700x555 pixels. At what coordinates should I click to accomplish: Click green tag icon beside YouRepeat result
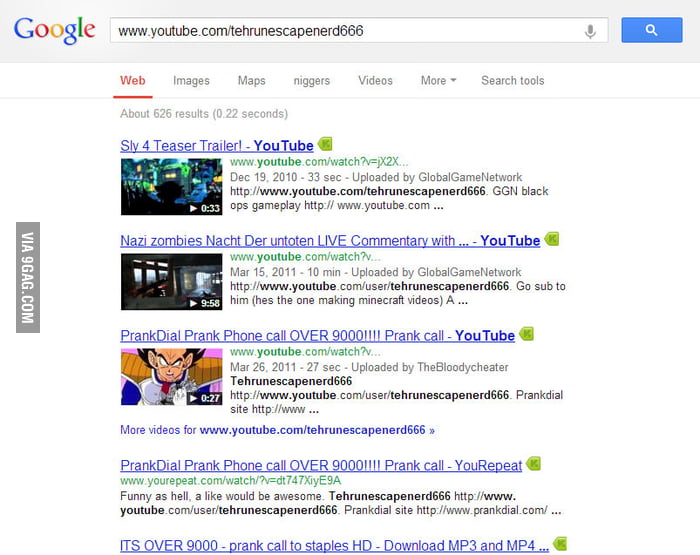click(x=533, y=464)
